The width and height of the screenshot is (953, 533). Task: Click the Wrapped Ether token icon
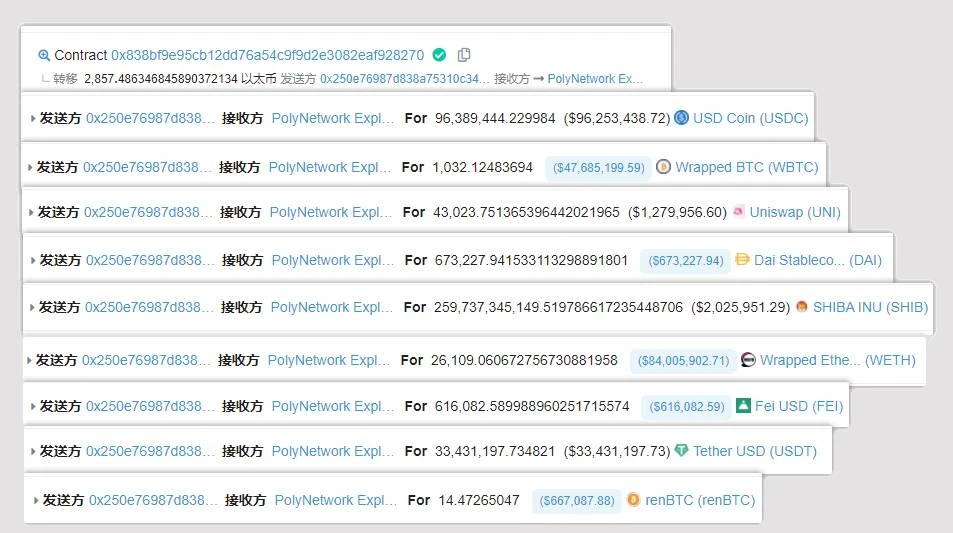click(748, 360)
